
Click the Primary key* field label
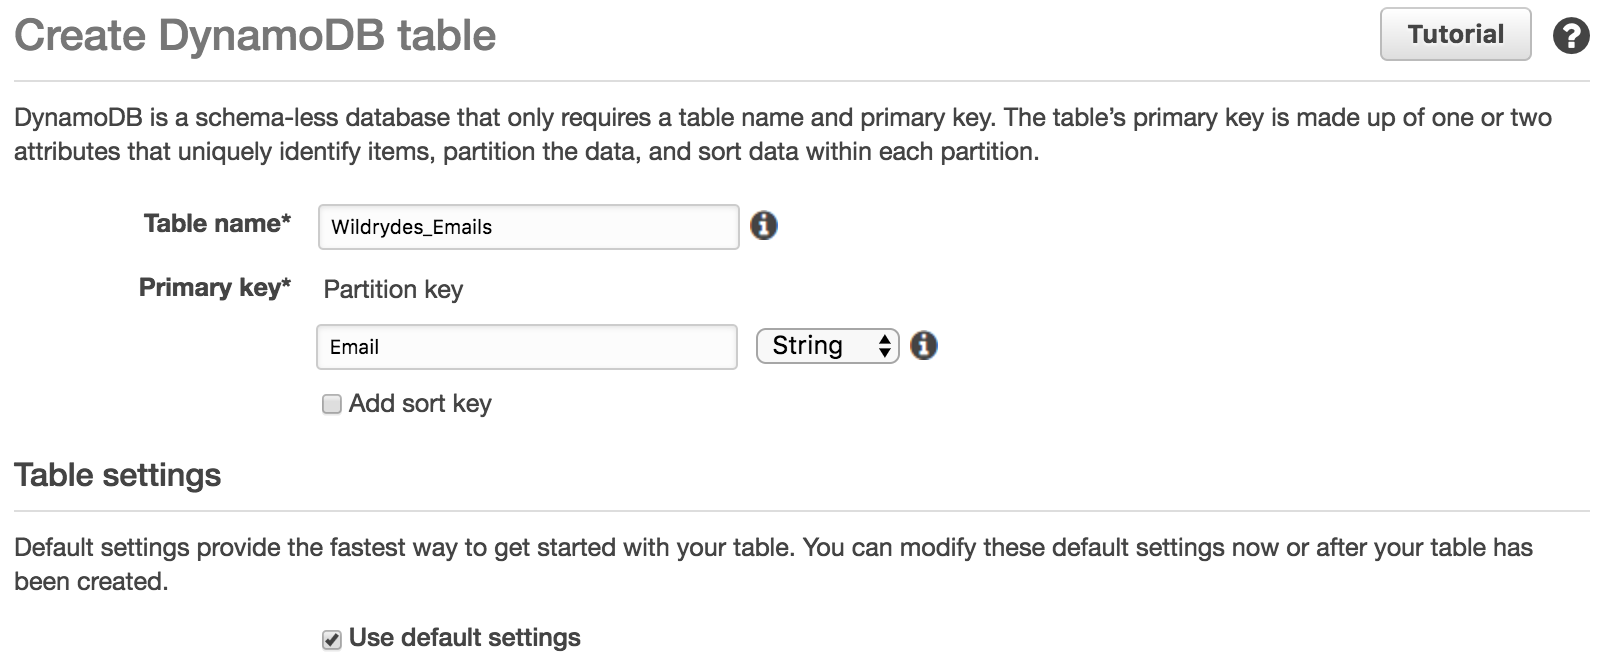click(x=215, y=288)
